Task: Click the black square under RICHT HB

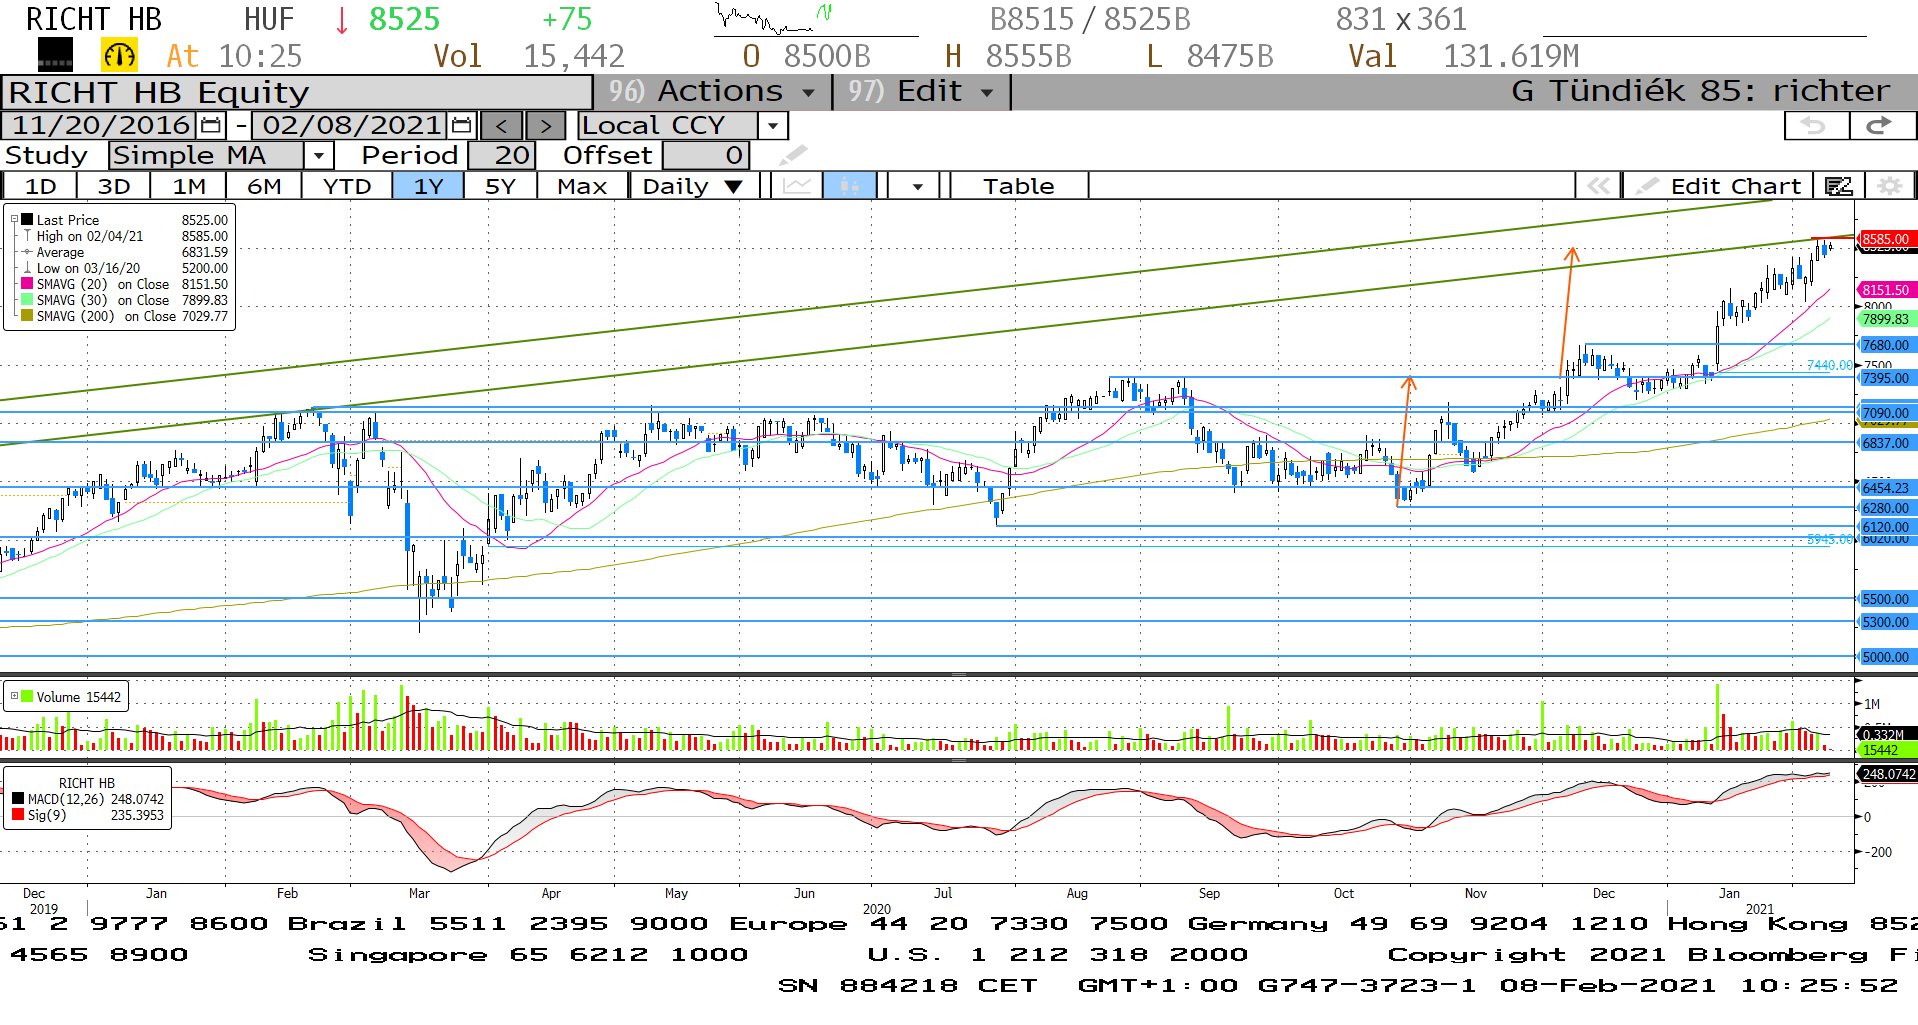Action: (55, 56)
